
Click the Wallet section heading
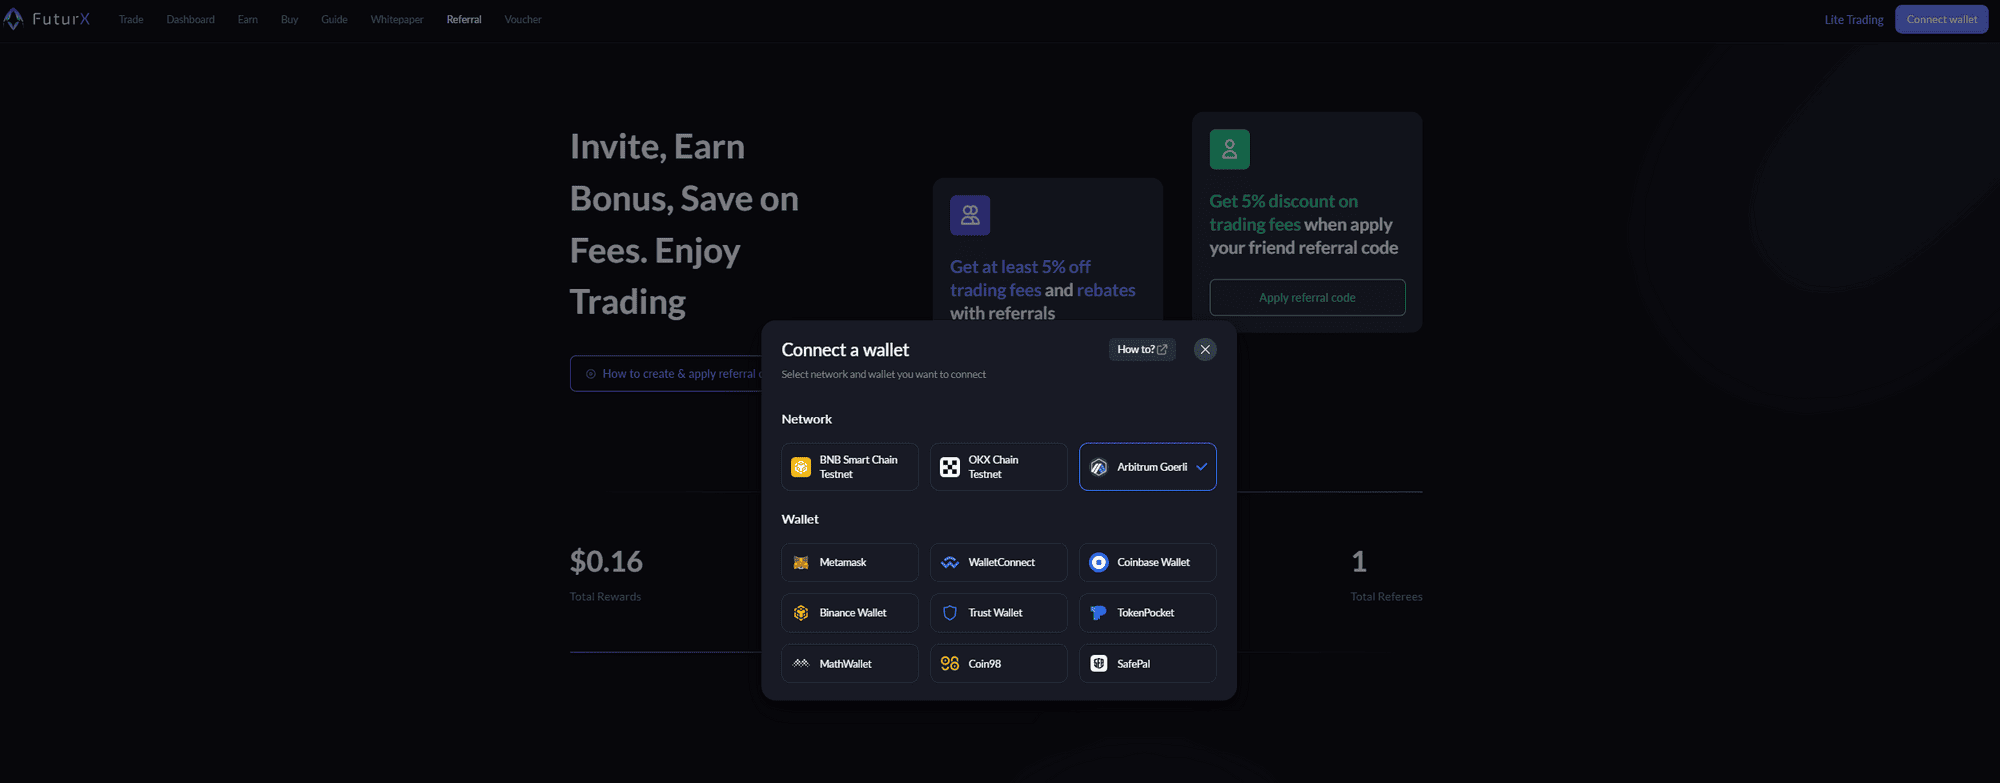[800, 519]
